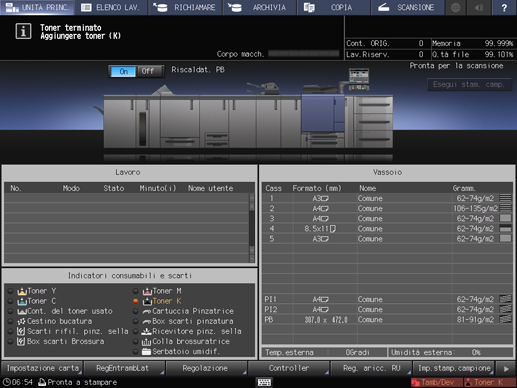Screen dimensions: 517x388
Task: Click Cartuccia Pinzatrice status lamp
Action: click(135, 311)
